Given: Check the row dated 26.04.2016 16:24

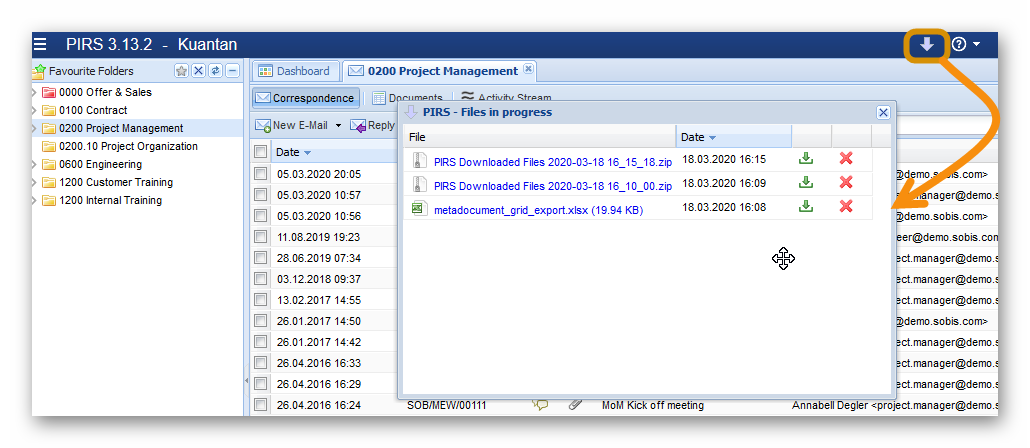Looking at the screenshot, I should pos(261,405).
